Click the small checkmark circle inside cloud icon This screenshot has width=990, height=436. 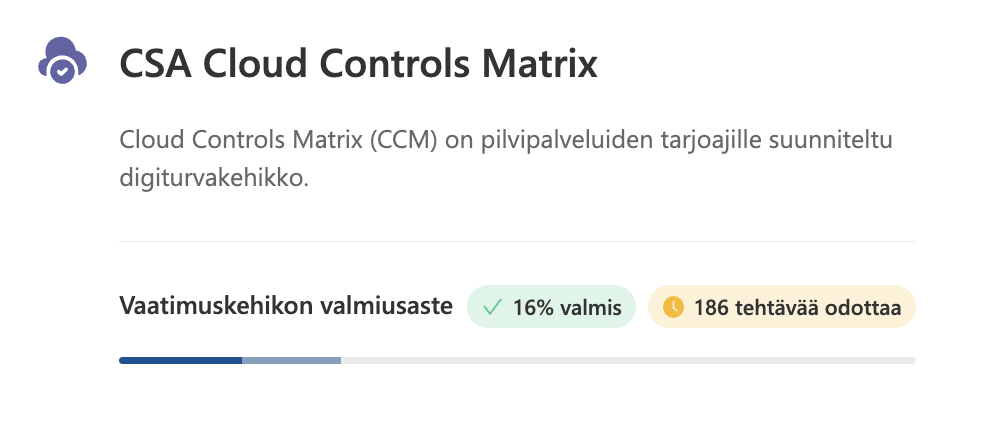63,72
